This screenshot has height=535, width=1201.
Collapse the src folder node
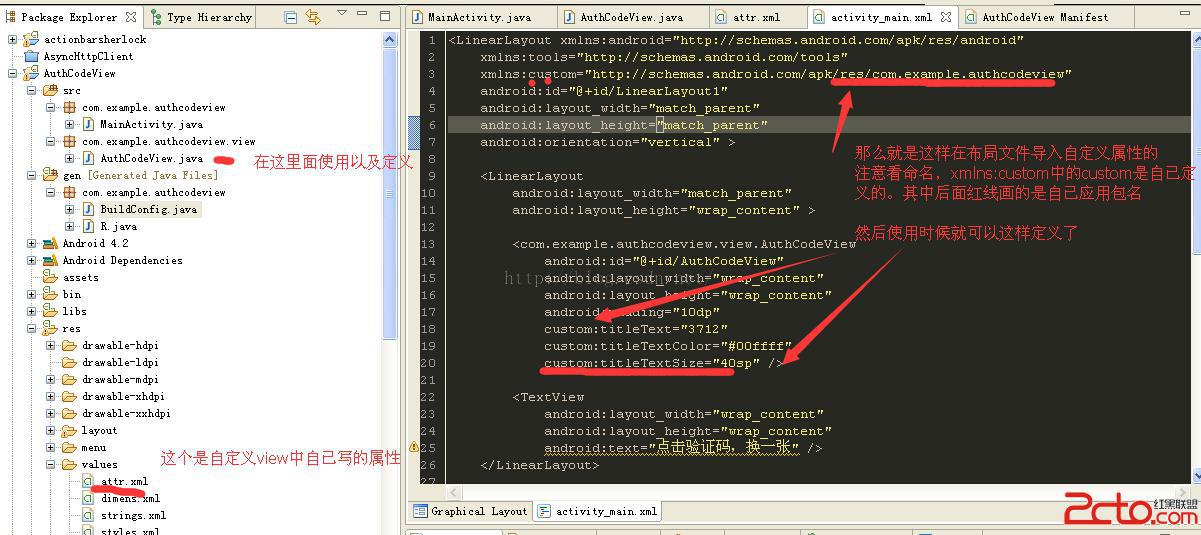coord(32,90)
